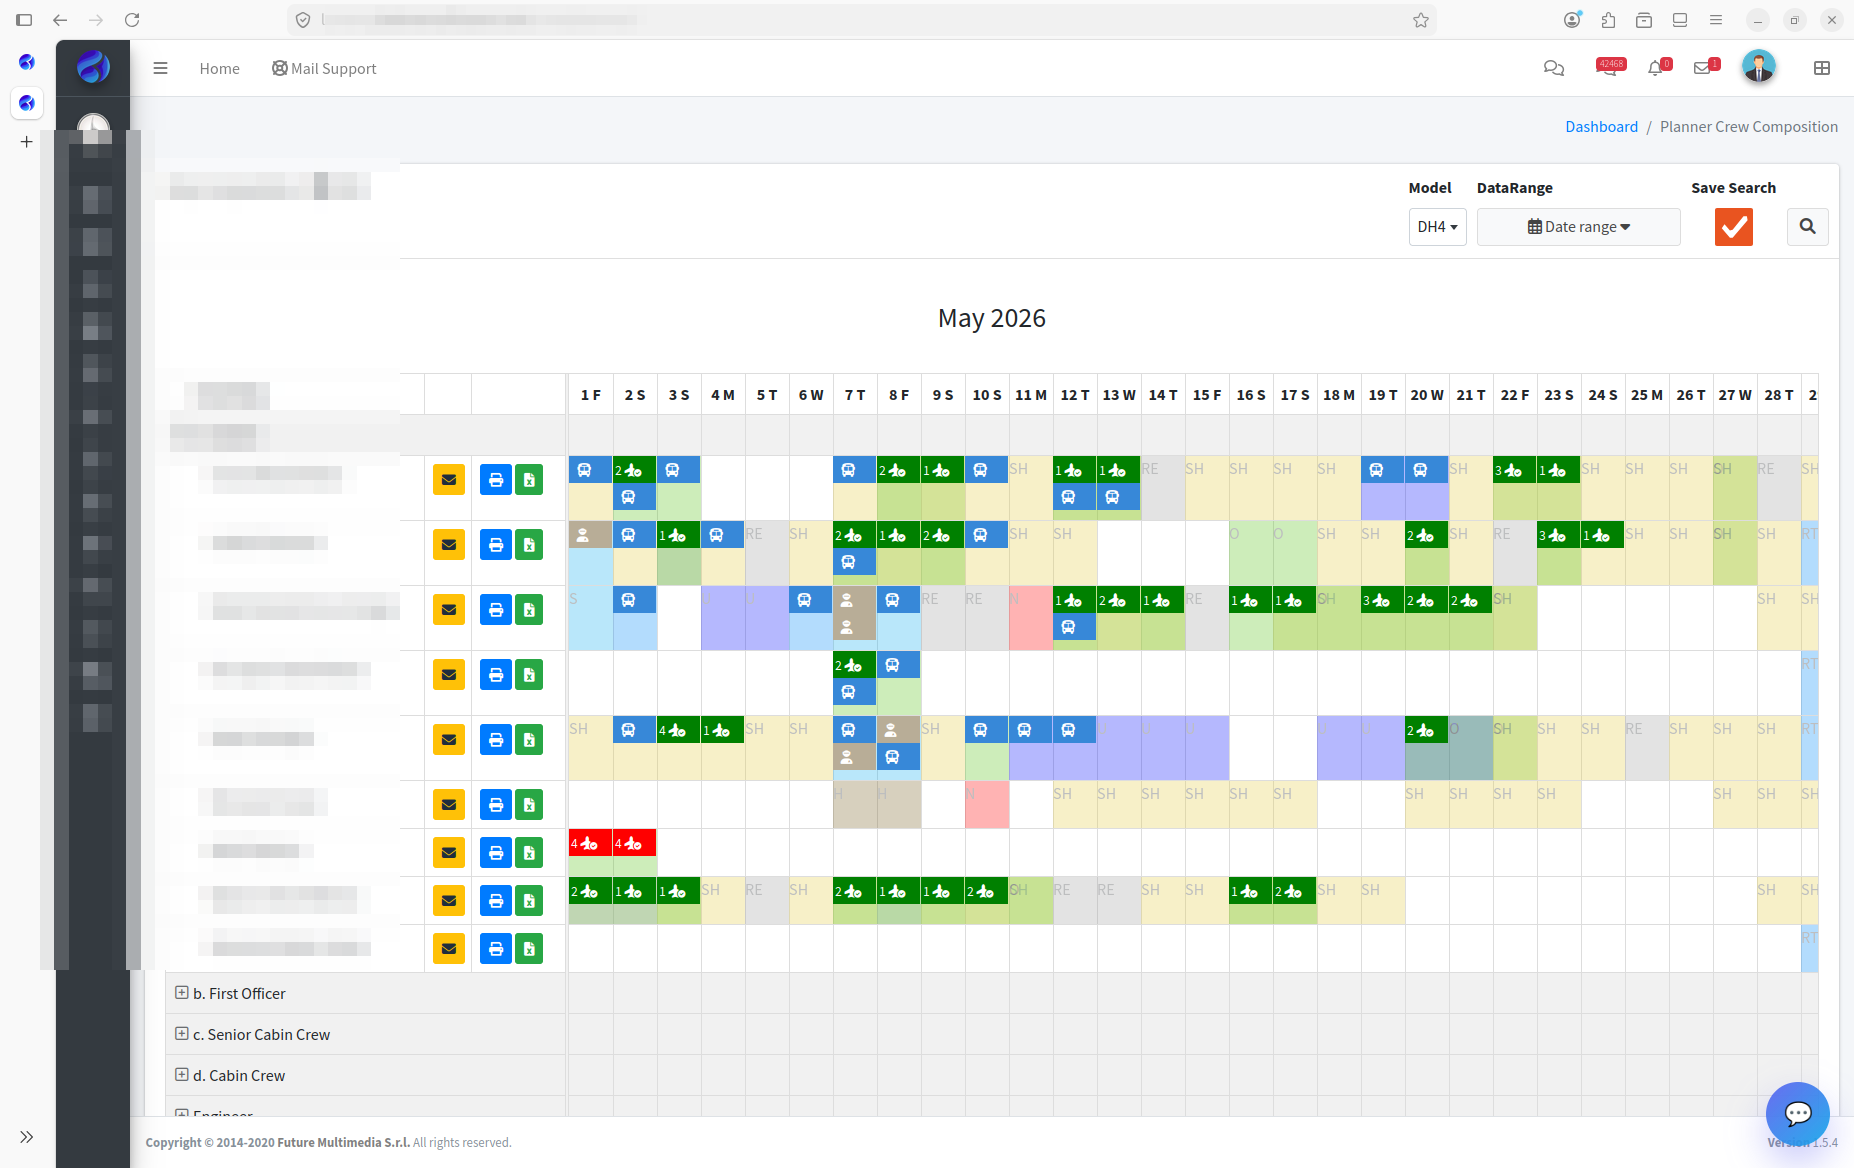Screen dimensions: 1854x1168
Task: Click blue print icon in first crew row
Action: click(x=496, y=480)
